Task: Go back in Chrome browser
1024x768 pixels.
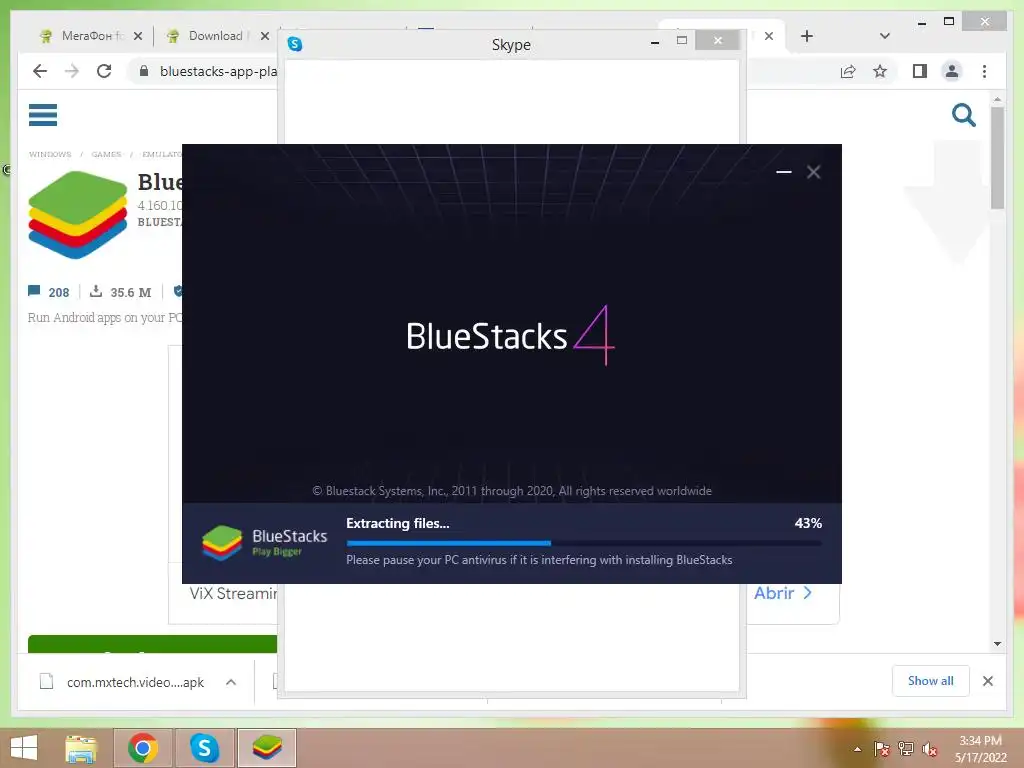Action: (x=40, y=71)
